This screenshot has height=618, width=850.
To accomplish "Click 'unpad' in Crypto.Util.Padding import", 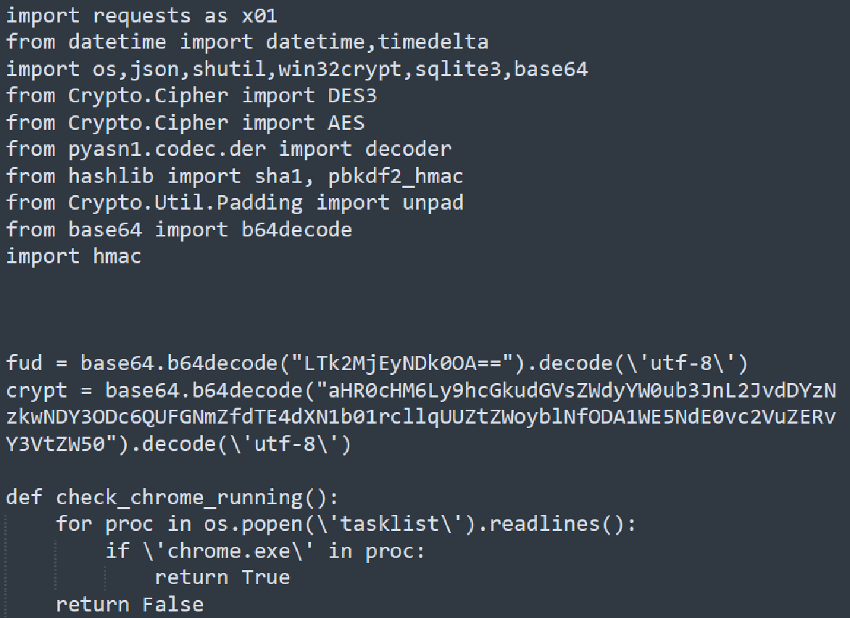I will pyautogui.click(x=433, y=203).
